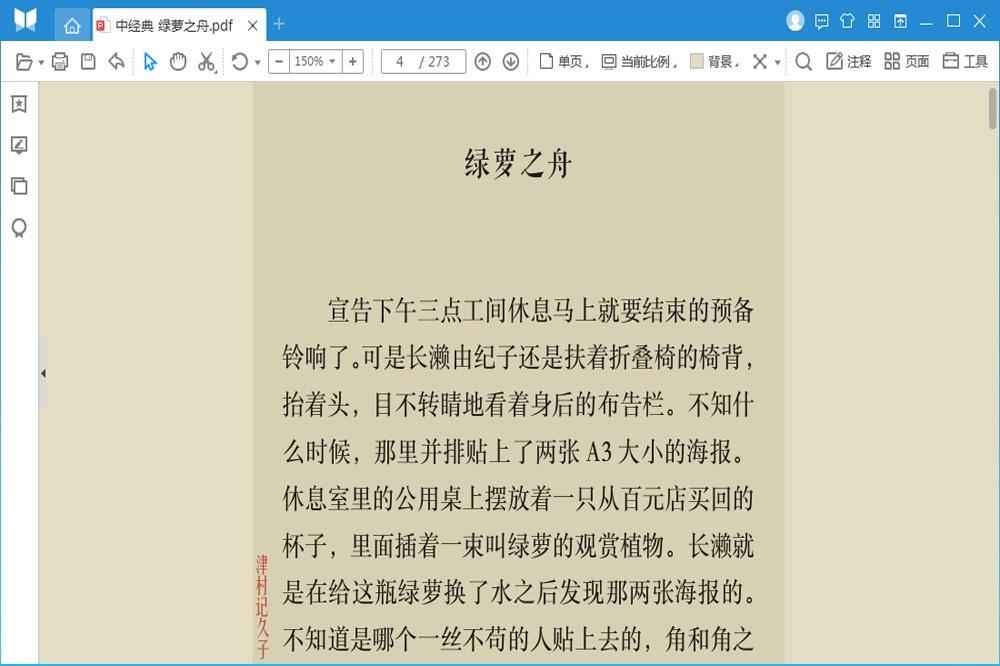This screenshot has width=1000, height=666.
Task: Click the red author name 津村记久子
Action: coord(262,607)
